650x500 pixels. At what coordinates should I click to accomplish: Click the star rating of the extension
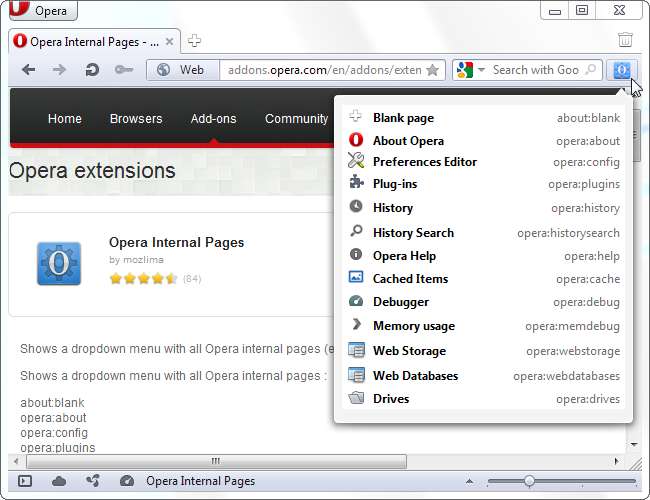pyautogui.click(x=143, y=278)
